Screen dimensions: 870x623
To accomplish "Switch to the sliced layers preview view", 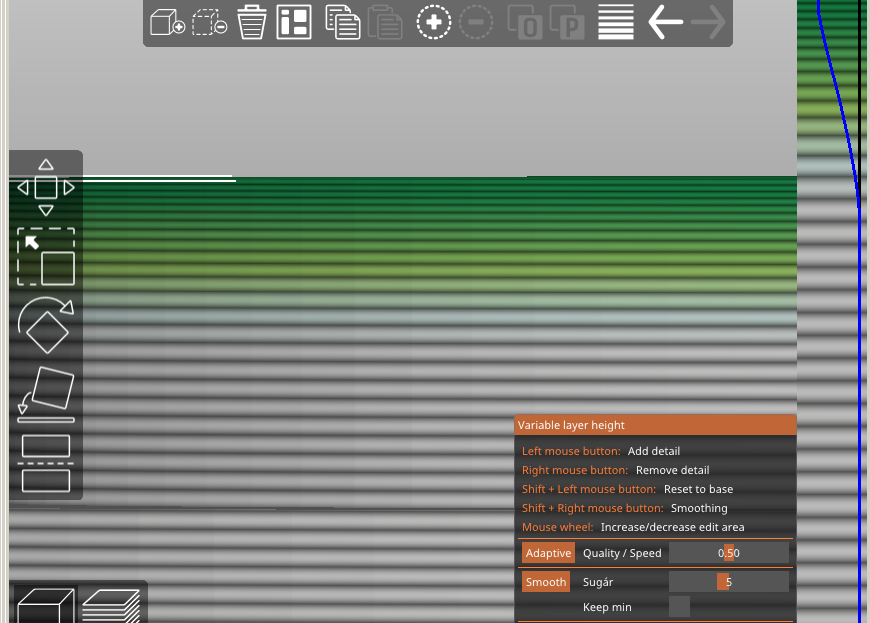I will tap(111, 605).
